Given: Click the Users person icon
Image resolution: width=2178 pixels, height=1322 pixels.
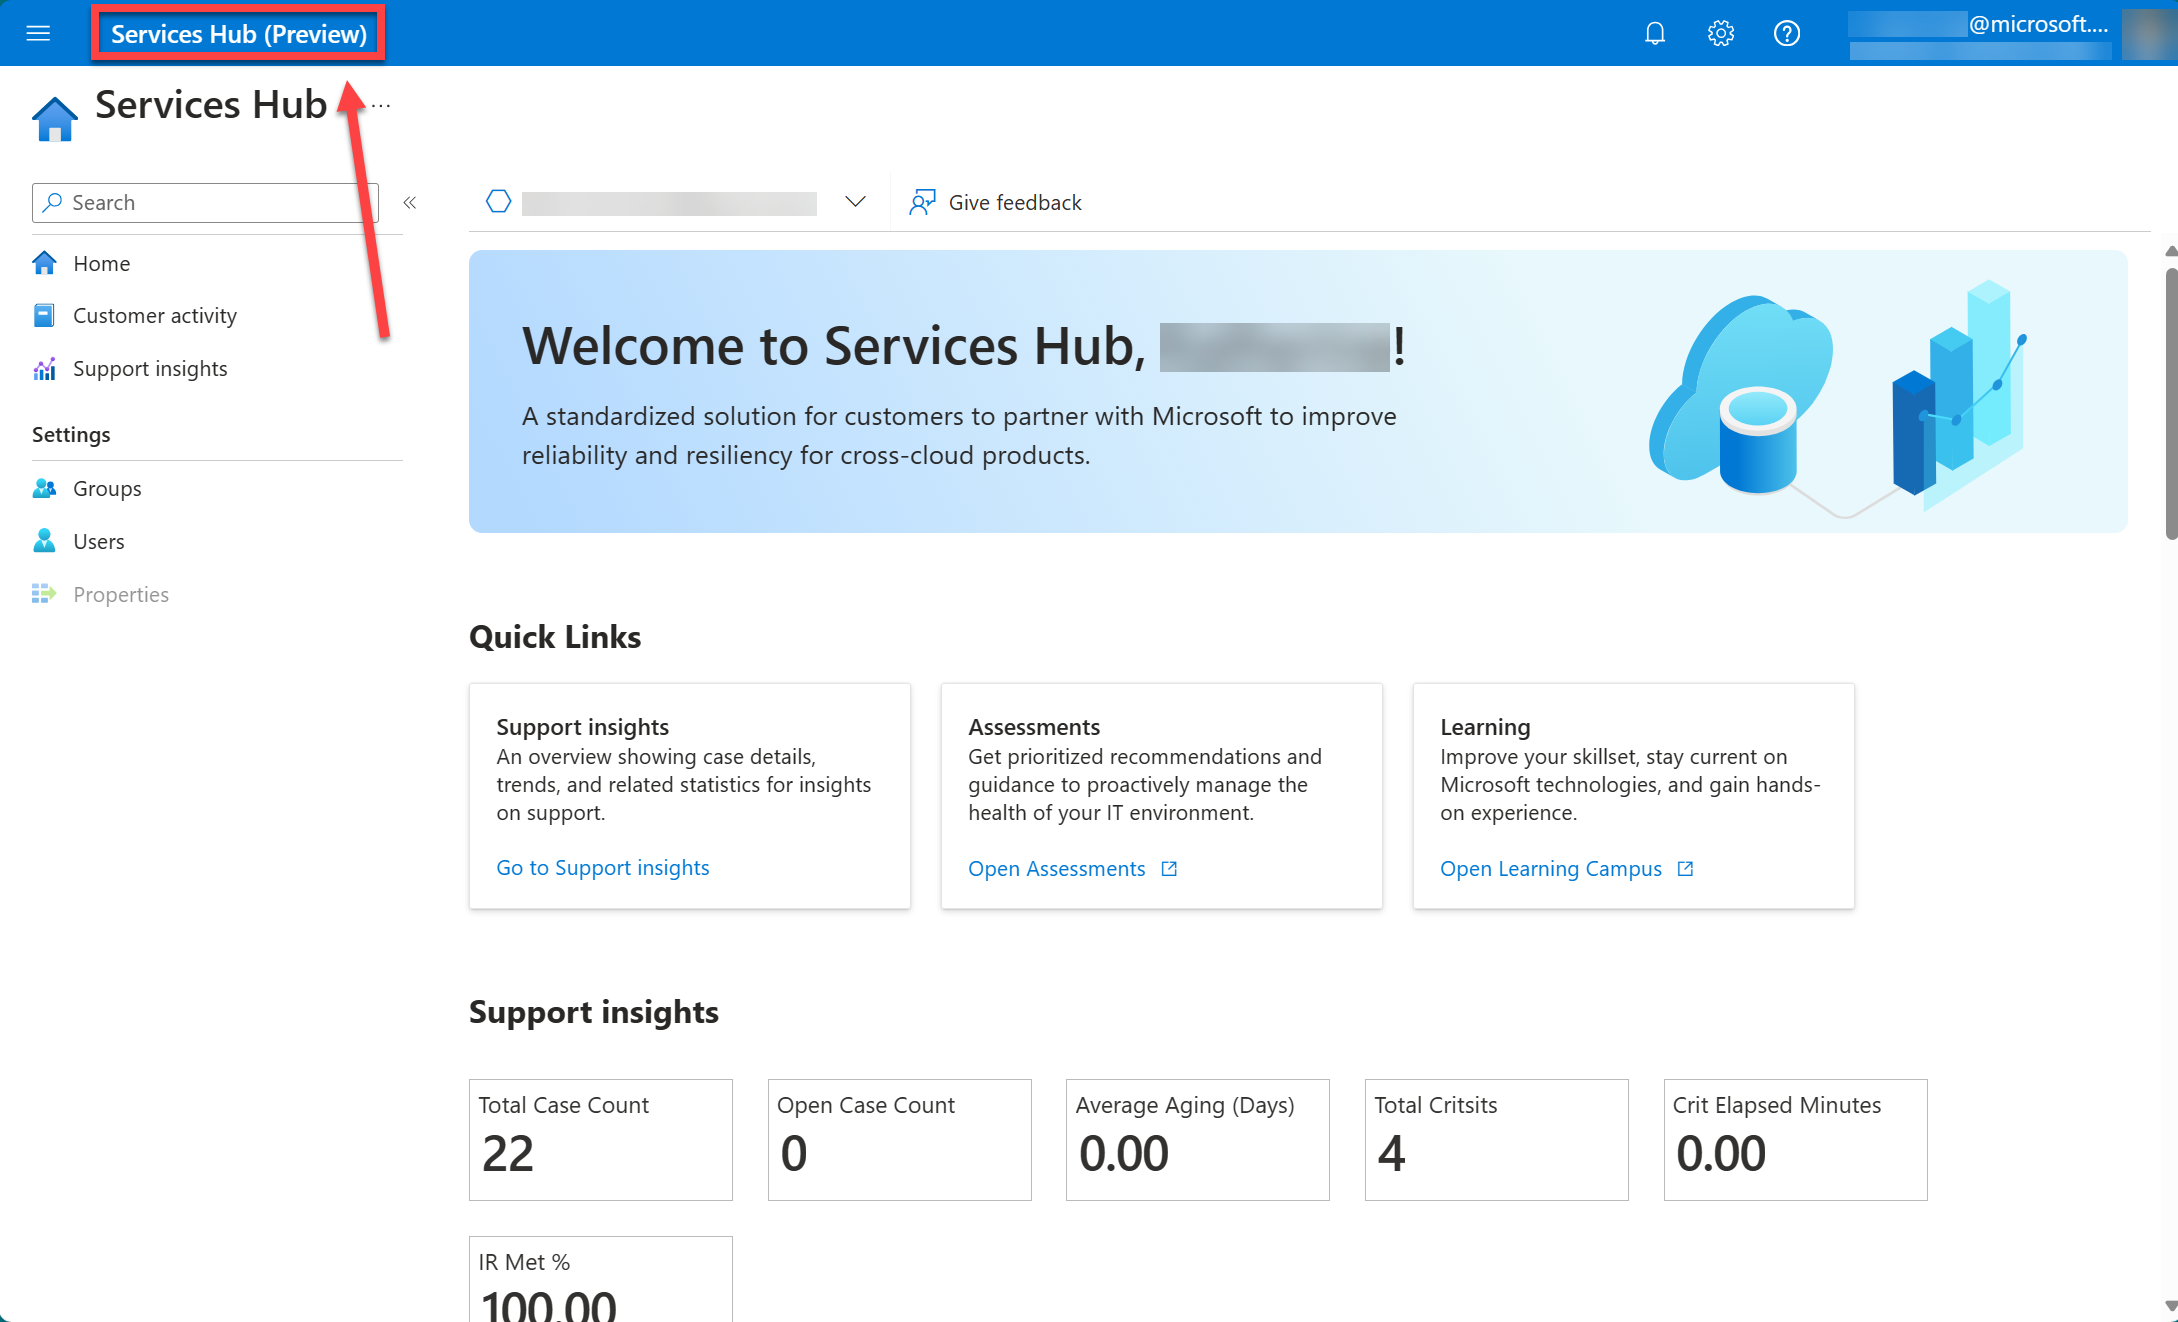Looking at the screenshot, I should click(45, 540).
